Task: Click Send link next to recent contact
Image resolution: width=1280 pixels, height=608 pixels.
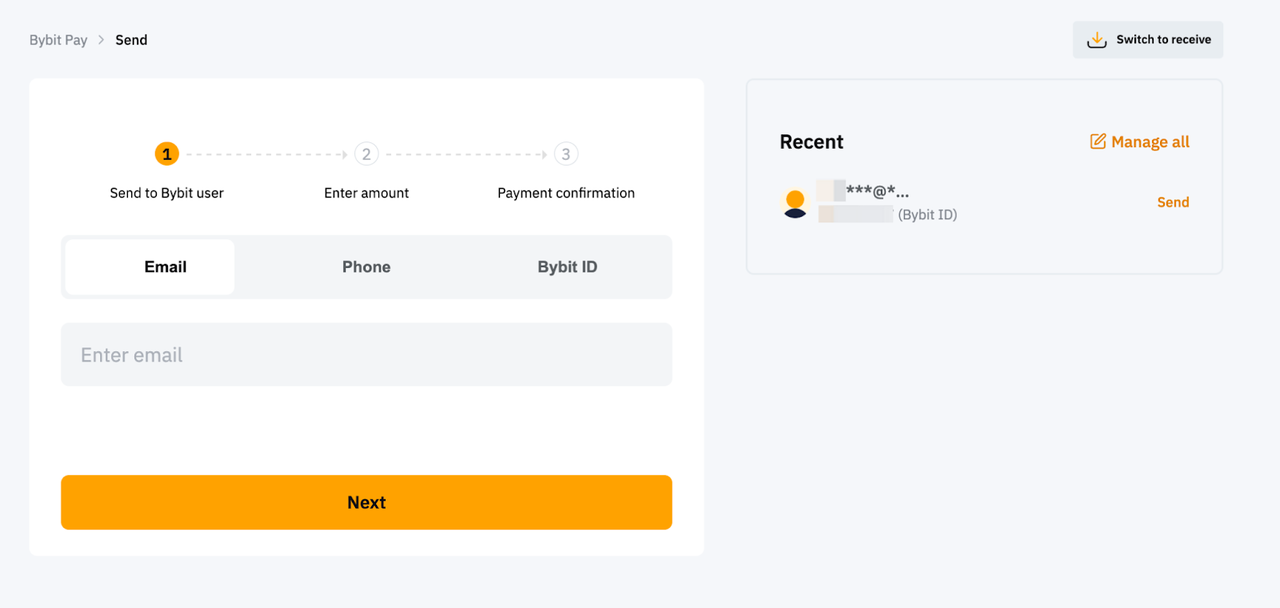Action: 1173,202
